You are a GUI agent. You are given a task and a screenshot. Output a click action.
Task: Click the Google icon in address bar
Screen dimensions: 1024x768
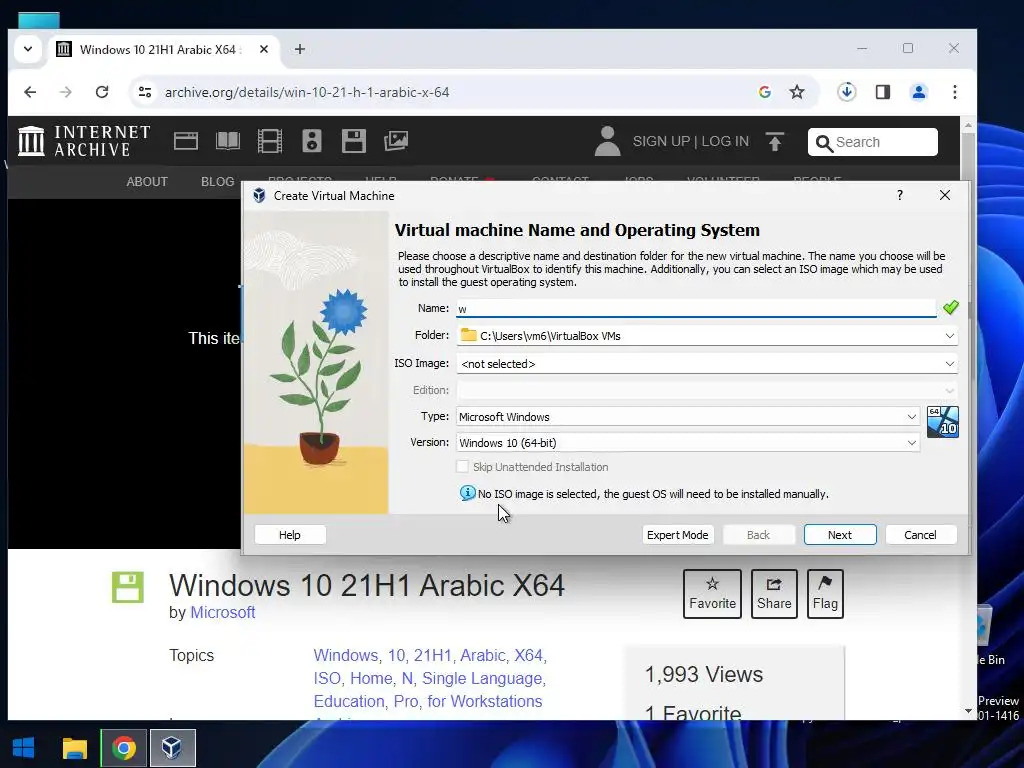point(765,92)
